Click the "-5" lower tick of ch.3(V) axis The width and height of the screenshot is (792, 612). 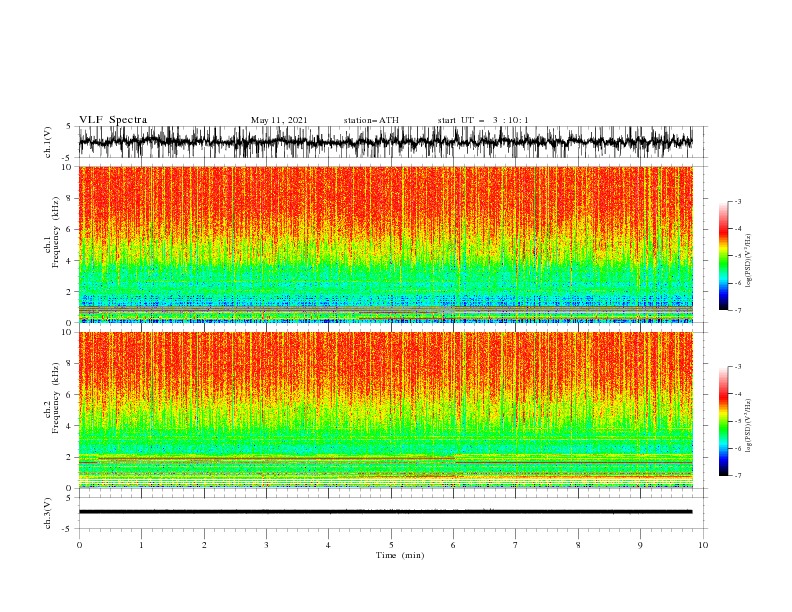click(x=68, y=529)
